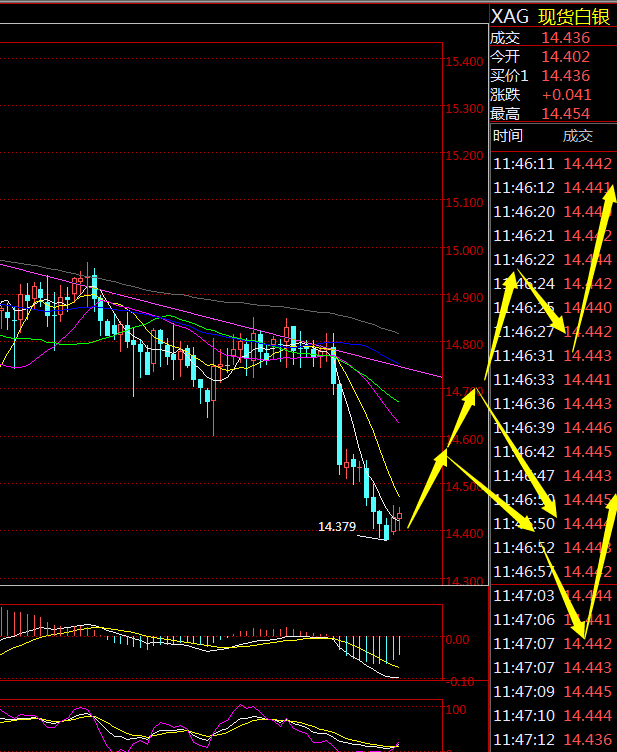
Task: Select the 11:47:10 tick row
Action: (553, 715)
